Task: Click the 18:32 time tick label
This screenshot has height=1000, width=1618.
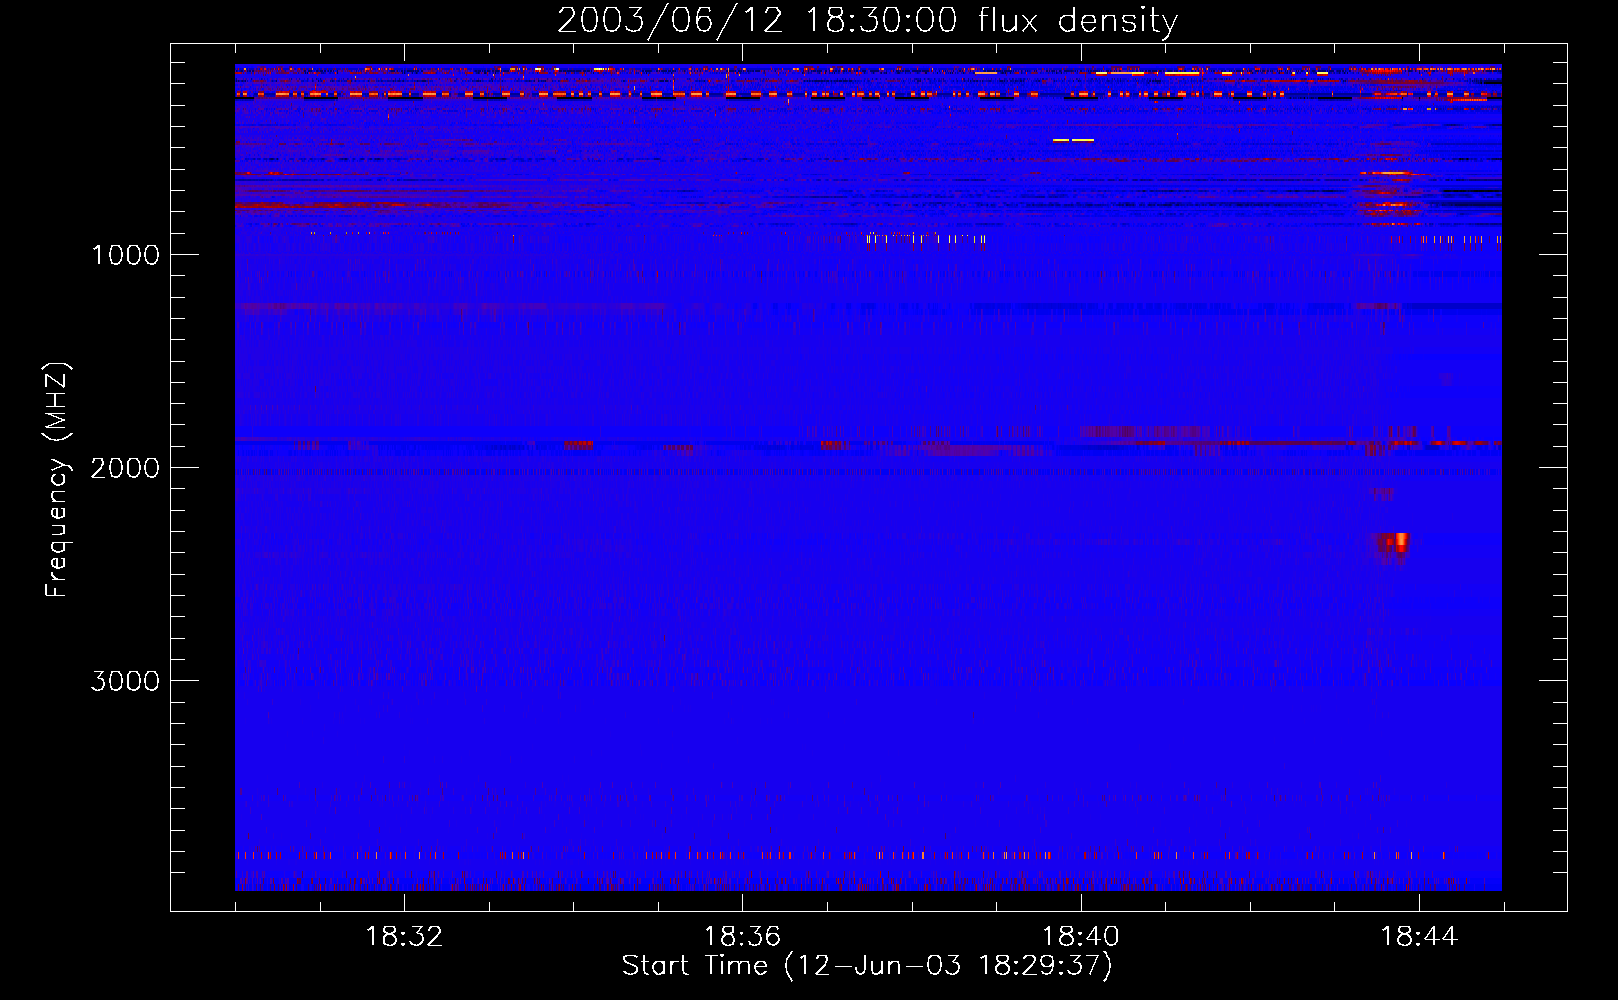Action: pyautogui.click(x=404, y=937)
